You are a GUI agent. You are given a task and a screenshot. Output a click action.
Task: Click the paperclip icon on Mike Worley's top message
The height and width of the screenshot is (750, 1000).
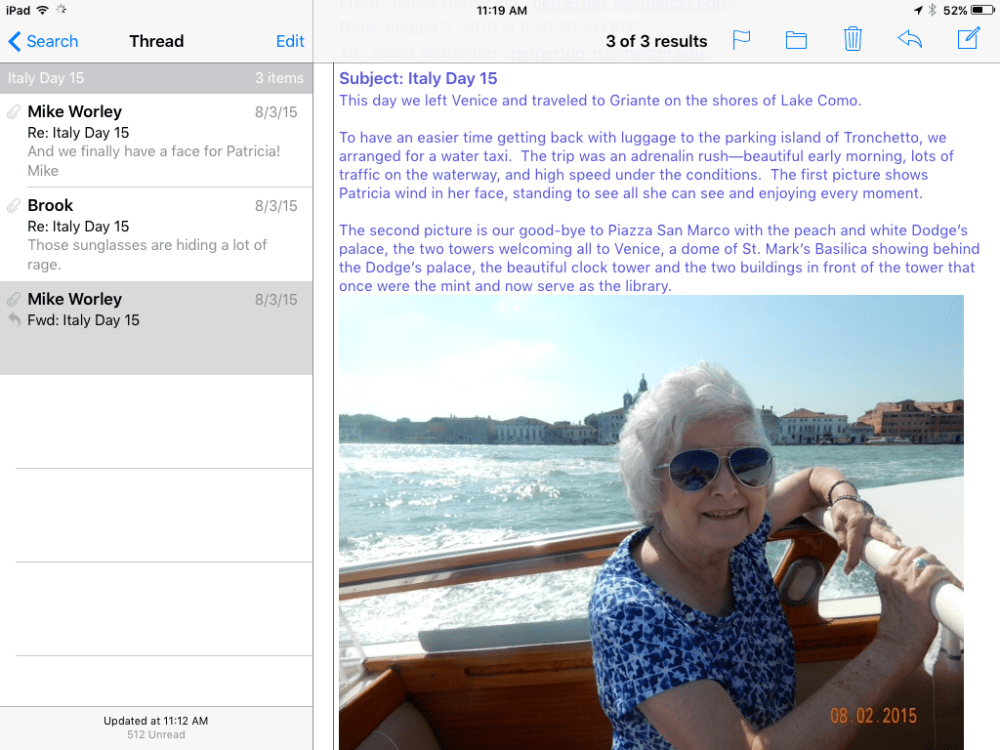(x=13, y=111)
